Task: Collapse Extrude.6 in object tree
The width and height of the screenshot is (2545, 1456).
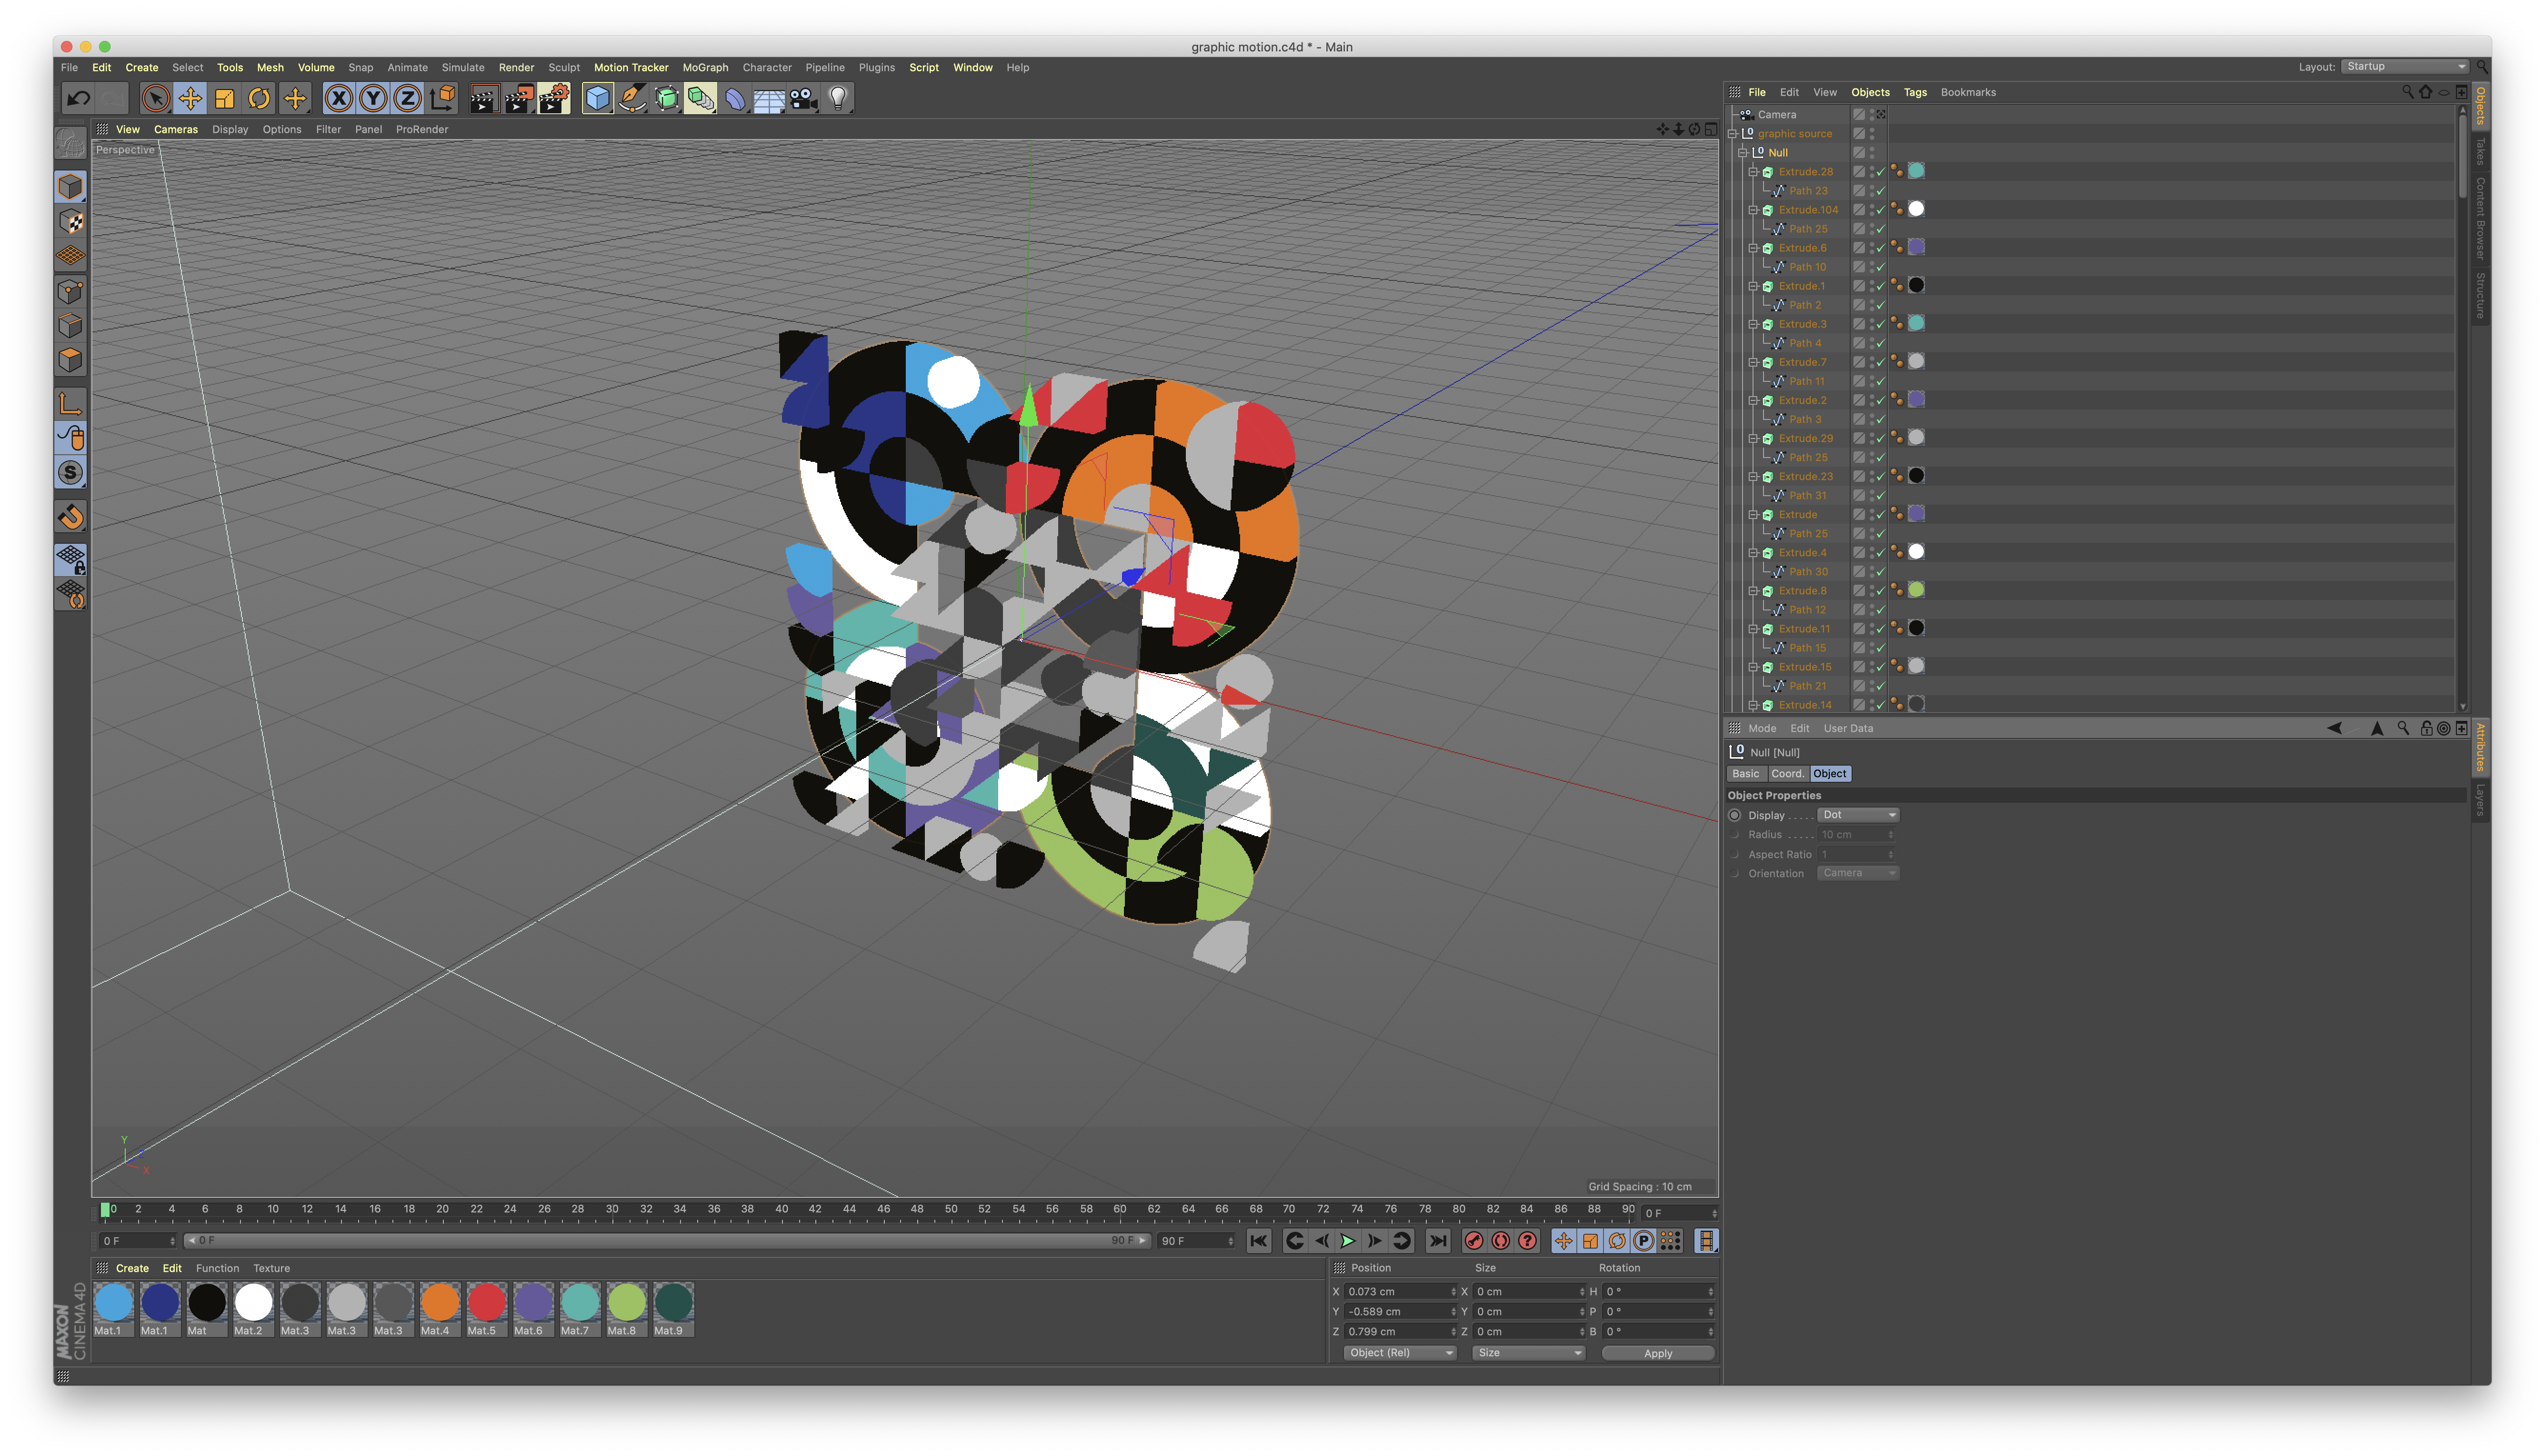Action: pyautogui.click(x=1753, y=248)
